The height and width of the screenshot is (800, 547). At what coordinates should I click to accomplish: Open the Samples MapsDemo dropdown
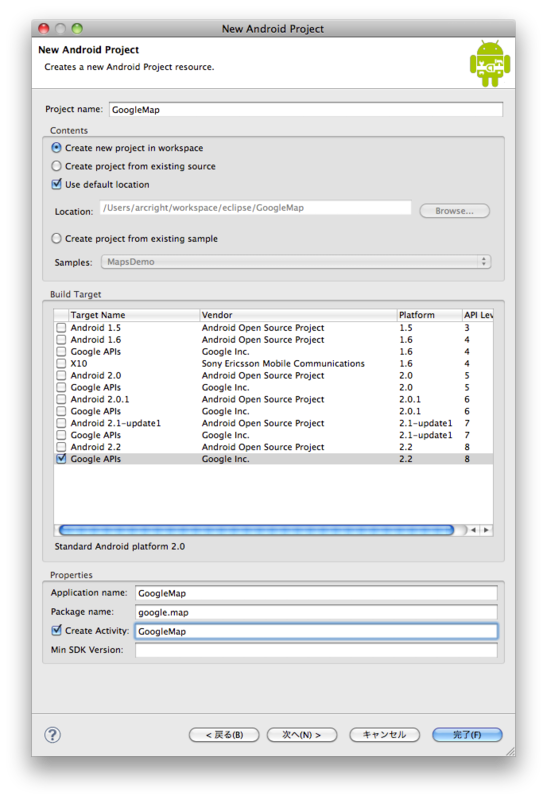click(x=296, y=262)
